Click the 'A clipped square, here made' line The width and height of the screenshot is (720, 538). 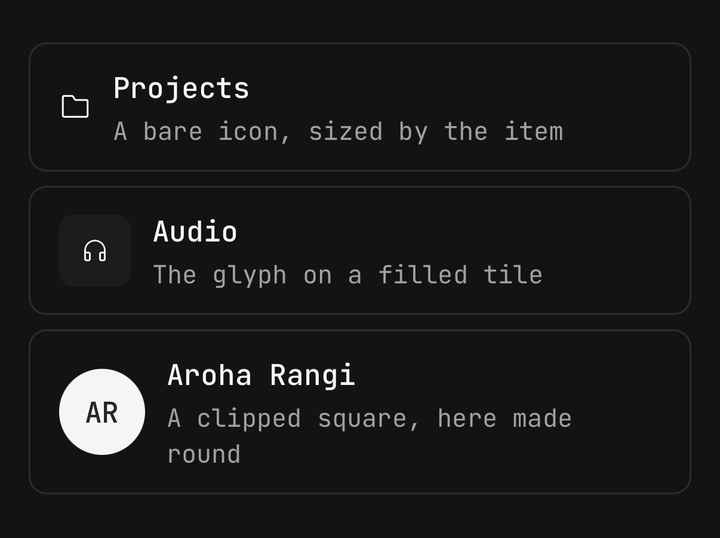click(370, 418)
